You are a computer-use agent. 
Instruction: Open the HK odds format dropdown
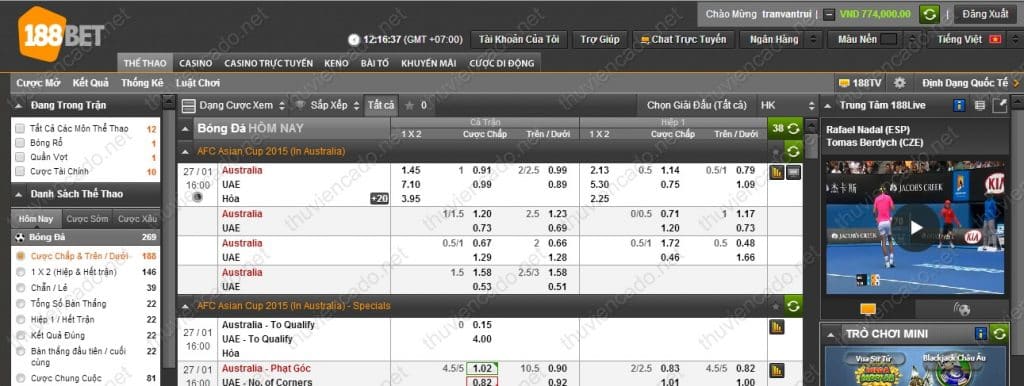(788, 105)
